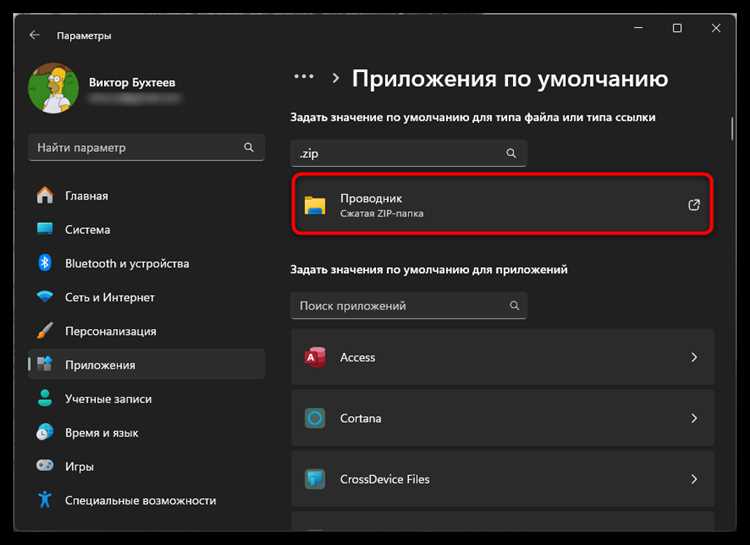Screen dimensions: 750x545
Task: Expand the breadcrumb ellipsis menu
Action: pos(304,77)
